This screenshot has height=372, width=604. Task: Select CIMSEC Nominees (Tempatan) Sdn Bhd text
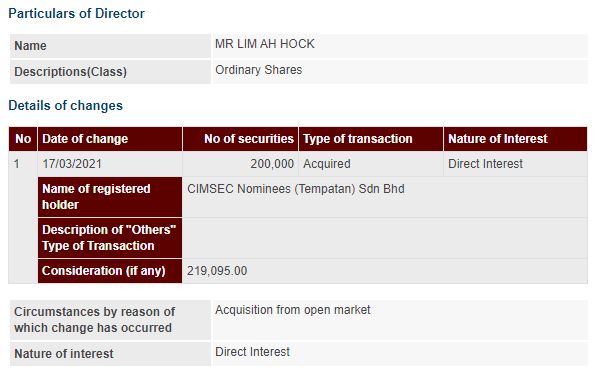296,189
